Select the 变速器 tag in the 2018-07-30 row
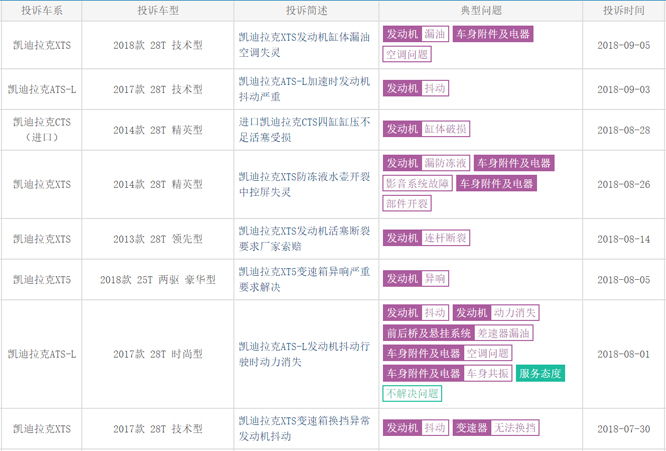666x451 pixels. pos(471,428)
